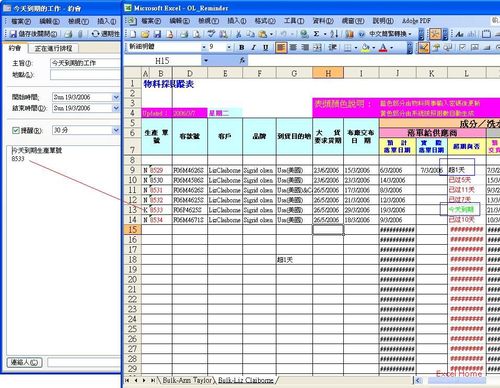Click the horizontal scrollbar left arrow in Excel

tap(418, 380)
